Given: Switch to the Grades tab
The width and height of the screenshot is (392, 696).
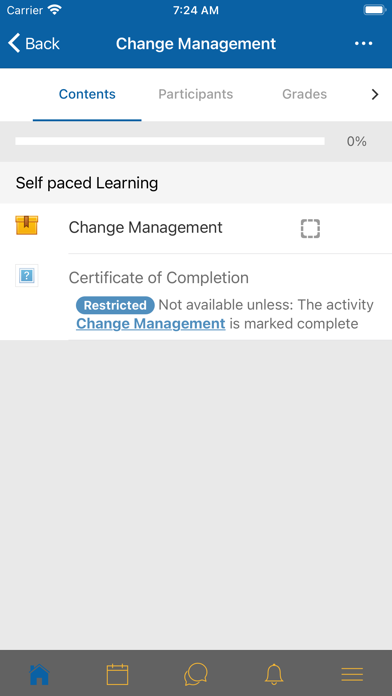Looking at the screenshot, I should 305,94.
